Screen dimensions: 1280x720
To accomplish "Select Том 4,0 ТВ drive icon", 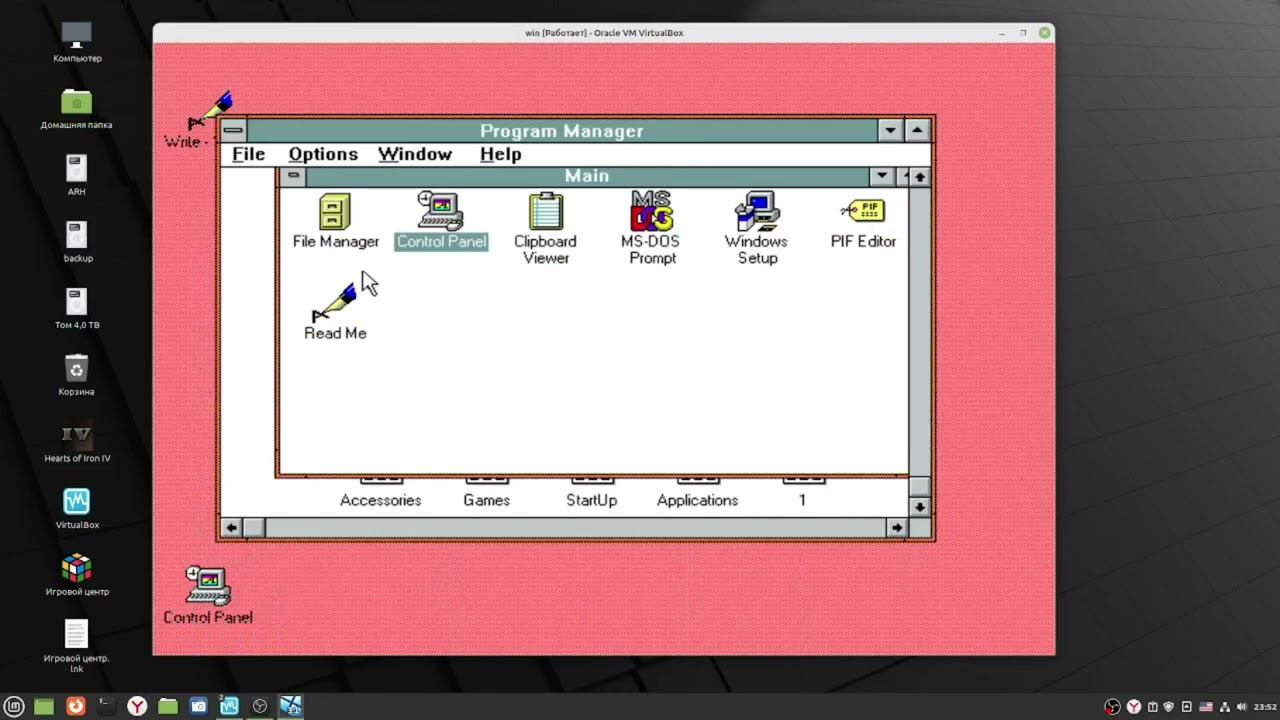I will tap(77, 309).
